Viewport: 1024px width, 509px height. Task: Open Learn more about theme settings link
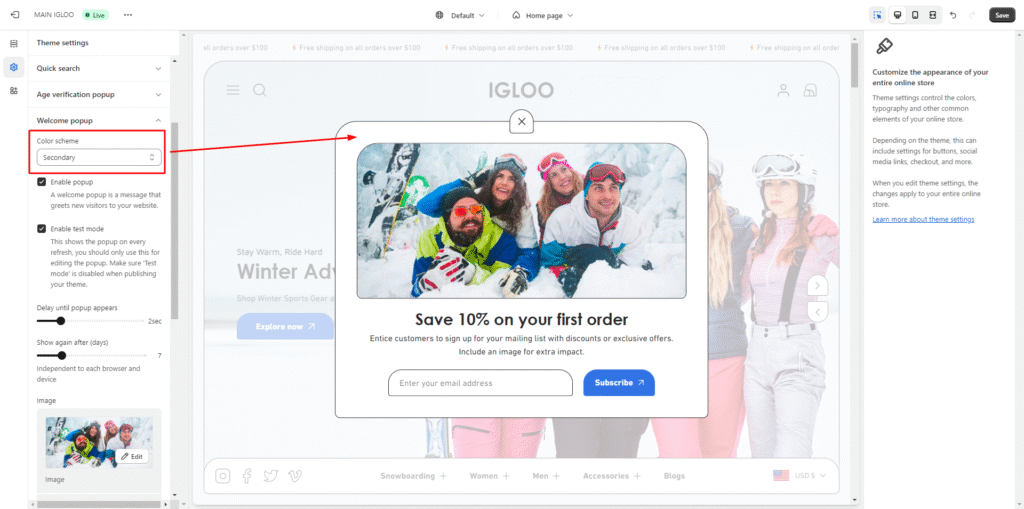(x=923, y=219)
